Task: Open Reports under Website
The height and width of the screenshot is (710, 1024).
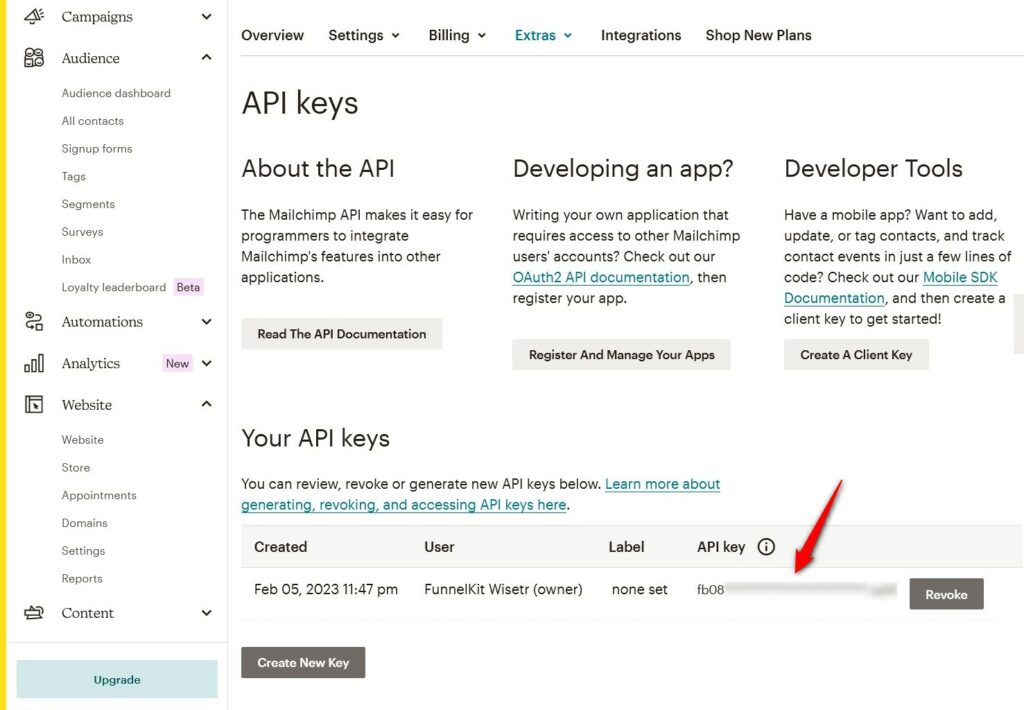Action: 82,579
